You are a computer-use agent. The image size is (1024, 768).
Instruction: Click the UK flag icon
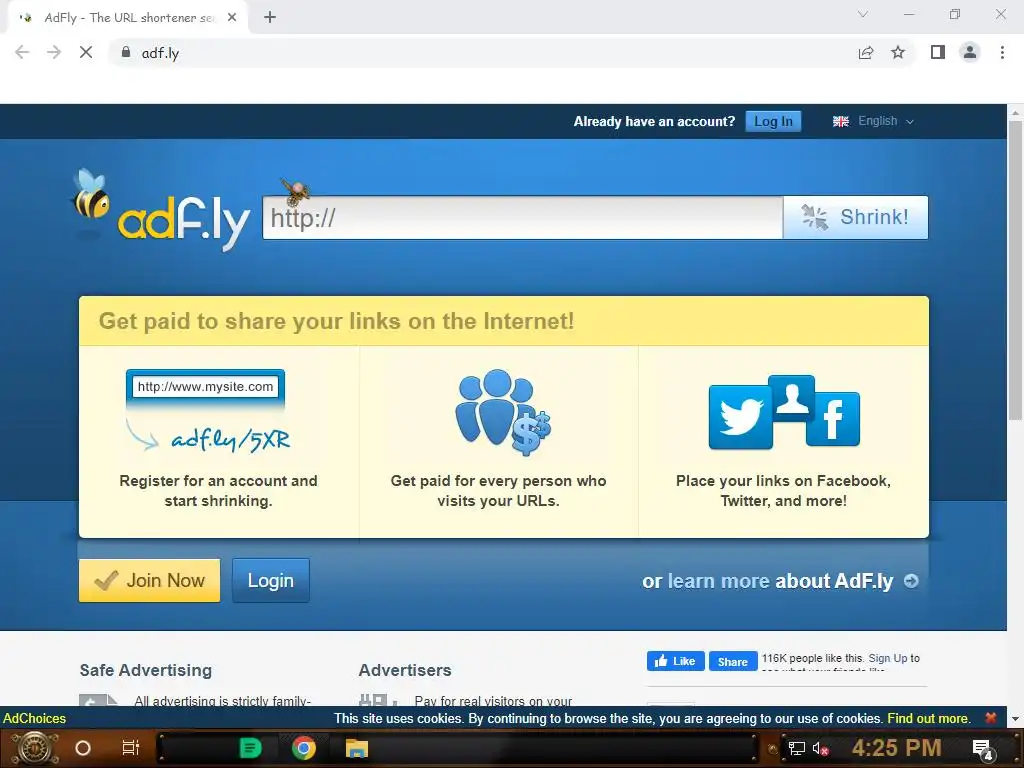840,121
